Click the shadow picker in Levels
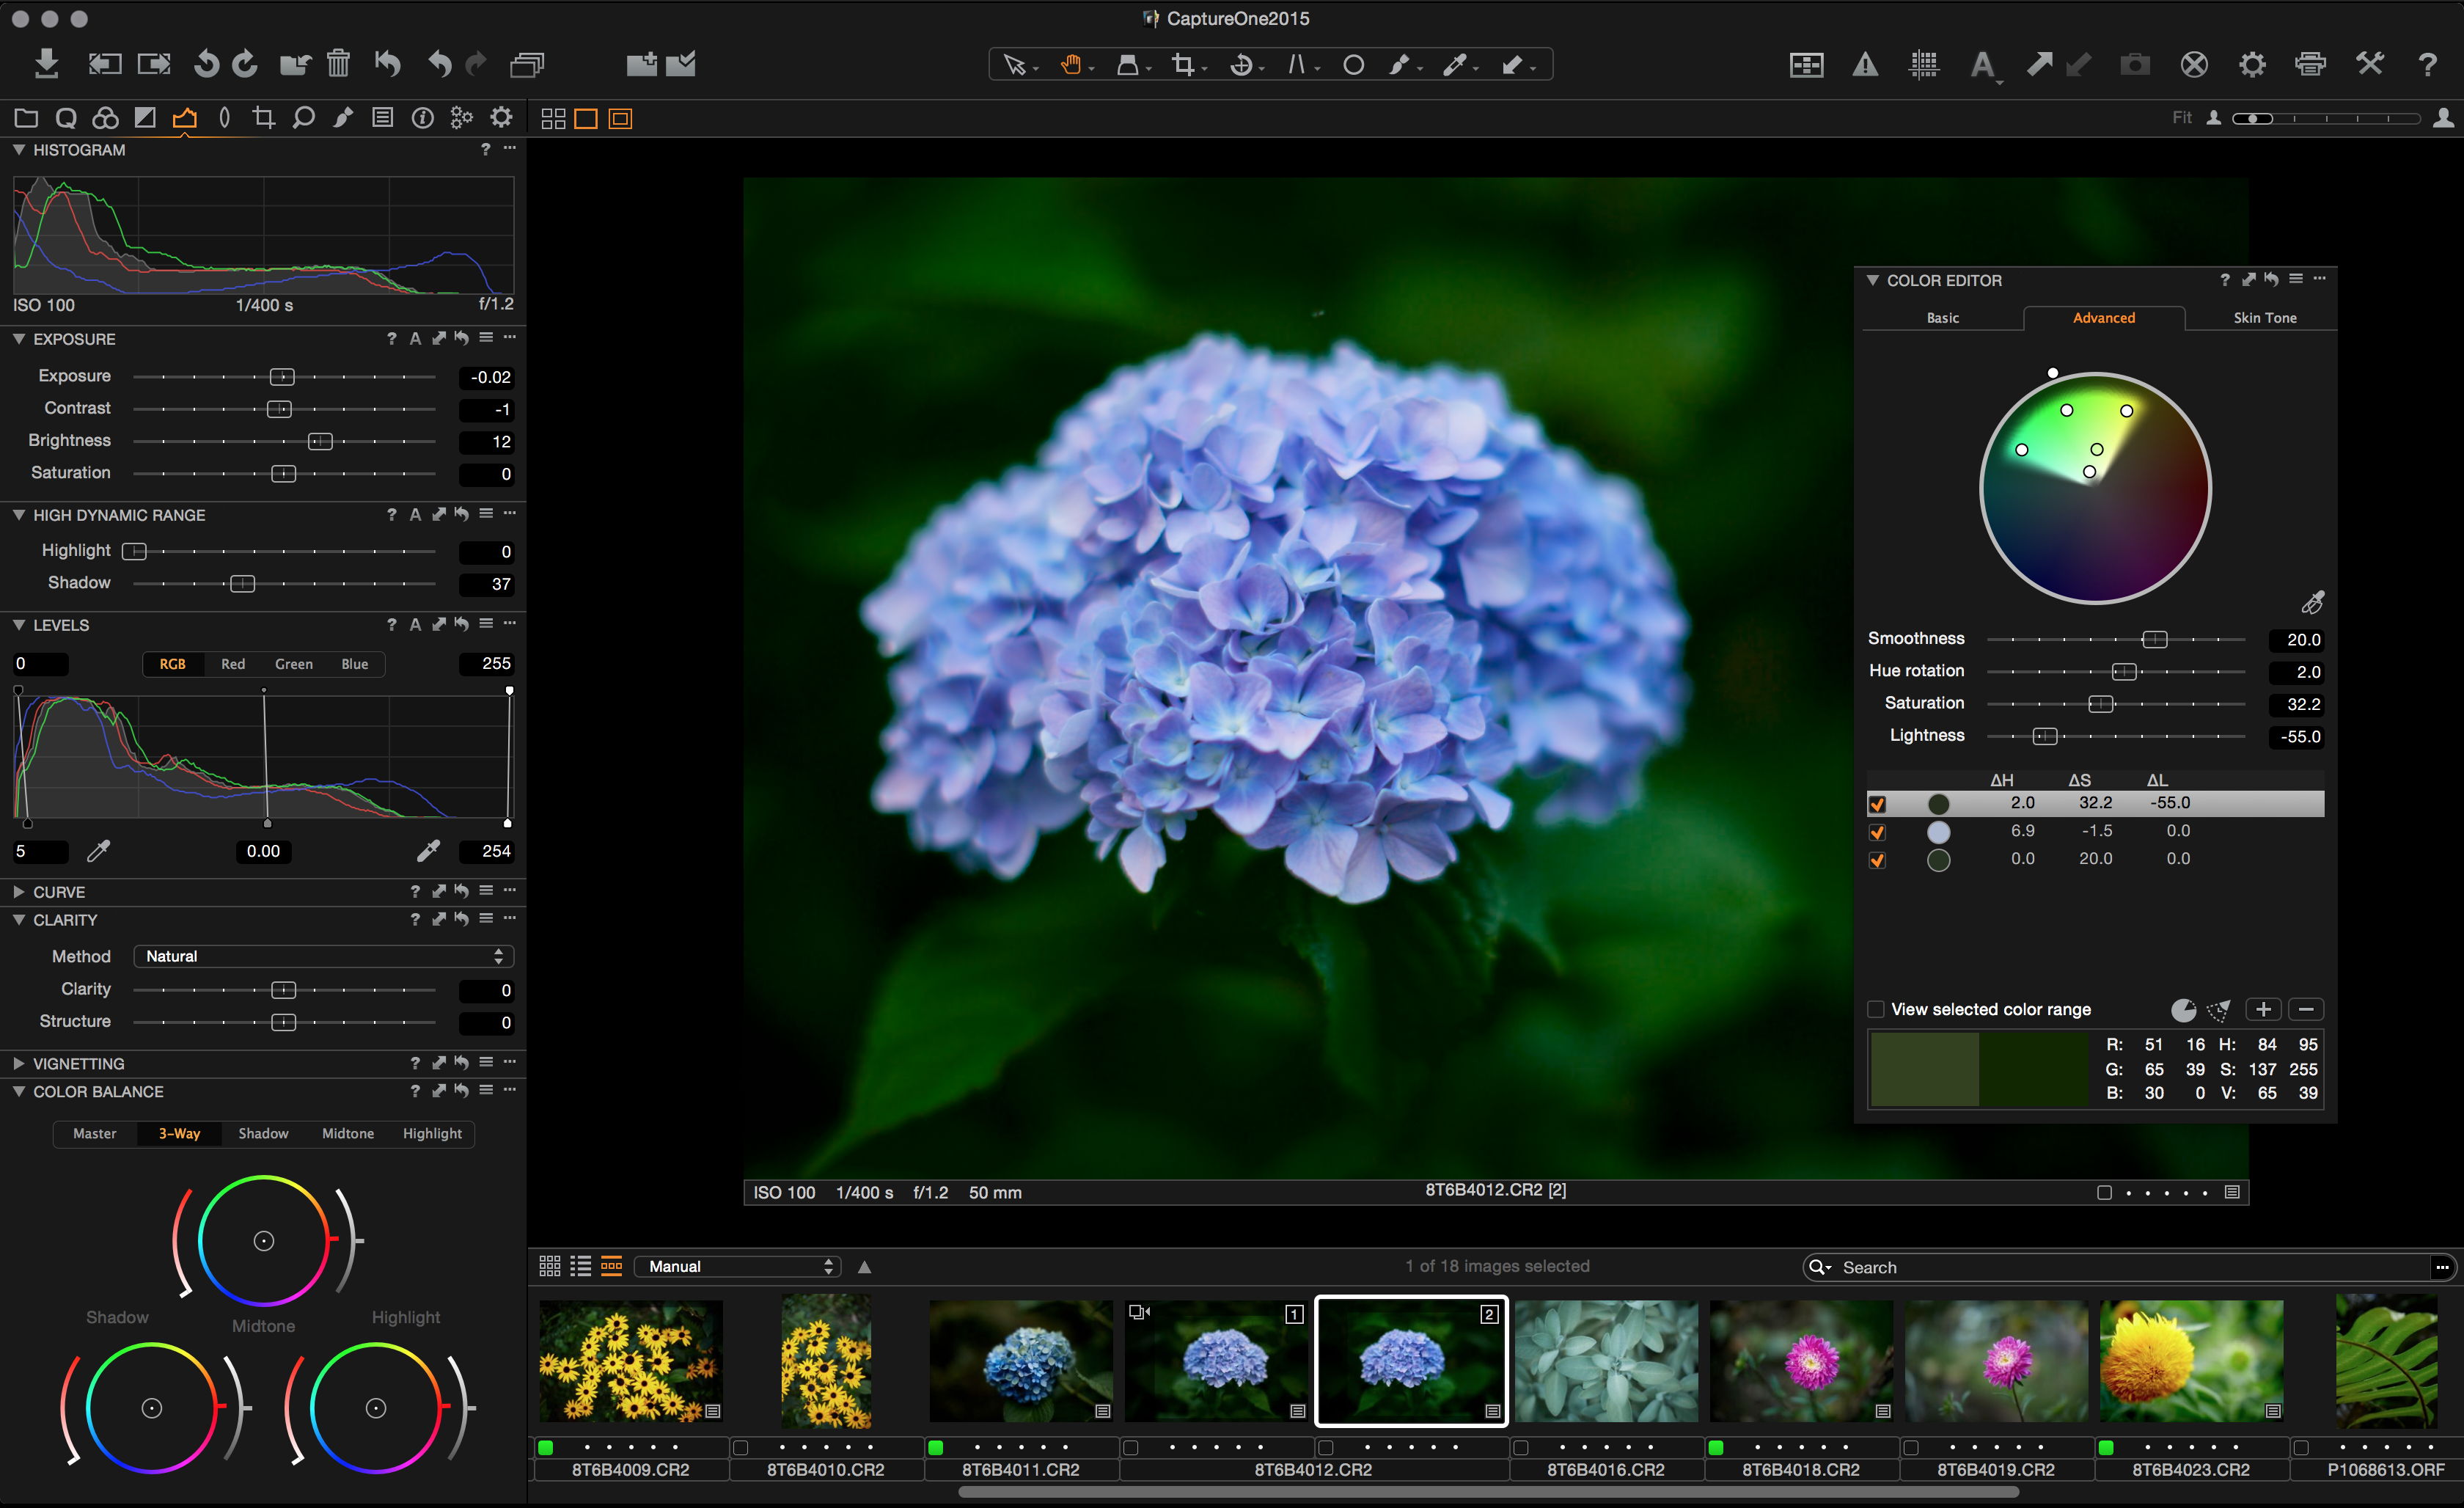This screenshot has width=2464, height=1508. tap(98, 851)
